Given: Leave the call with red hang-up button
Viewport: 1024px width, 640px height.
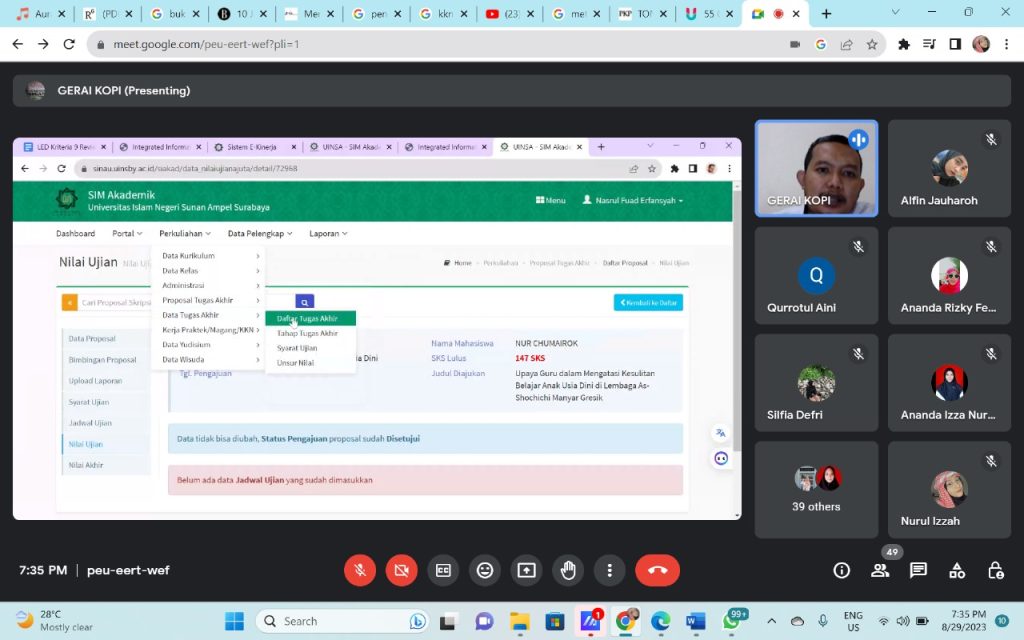Looking at the screenshot, I should pos(657,570).
